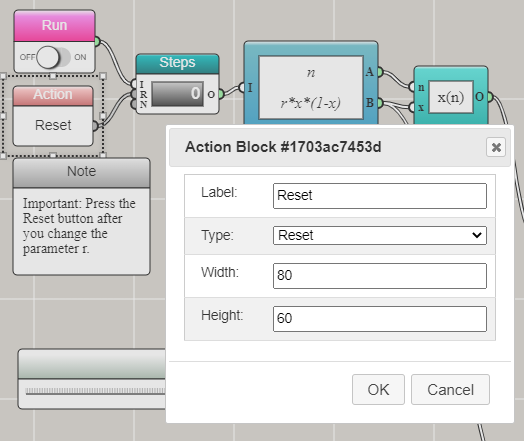Click the Label input field
The width and height of the screenshot is (524, 441).
coord(380,196)
